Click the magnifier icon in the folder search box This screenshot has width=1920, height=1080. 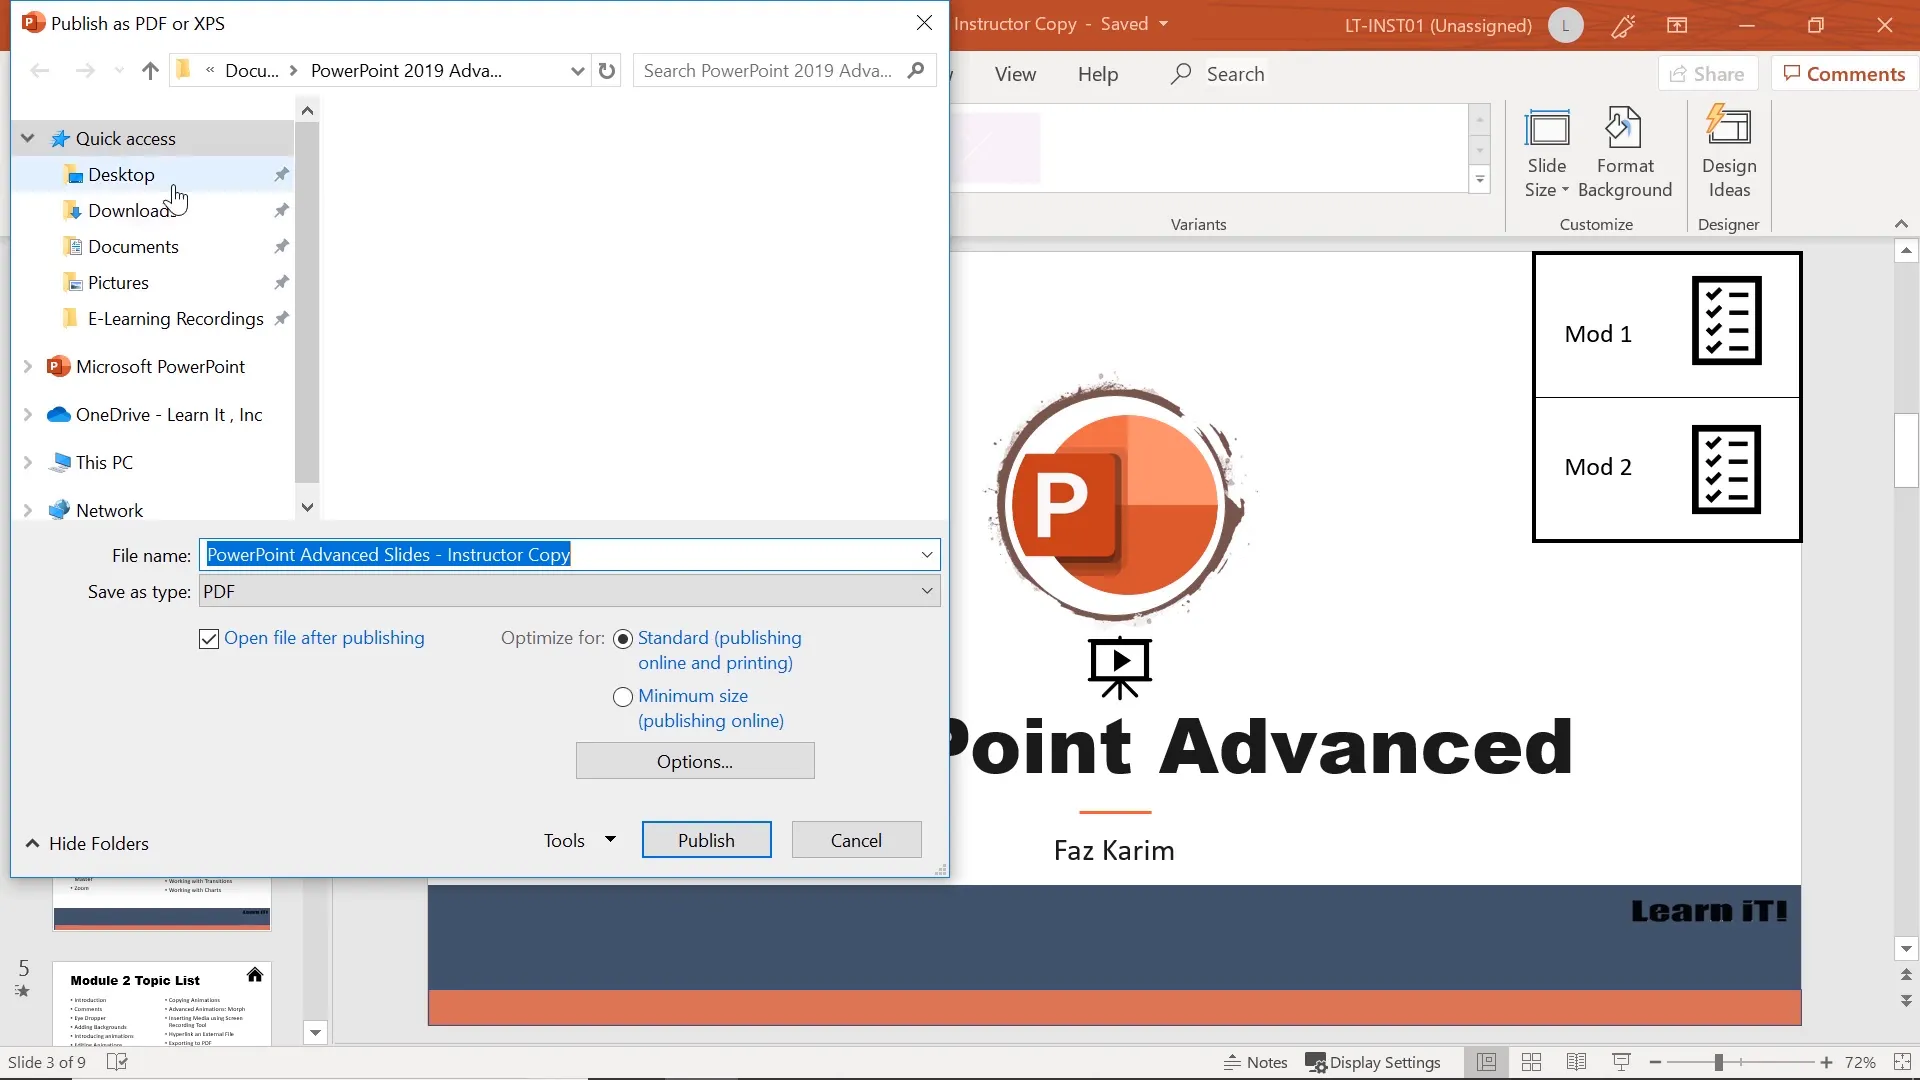[916, 71]
